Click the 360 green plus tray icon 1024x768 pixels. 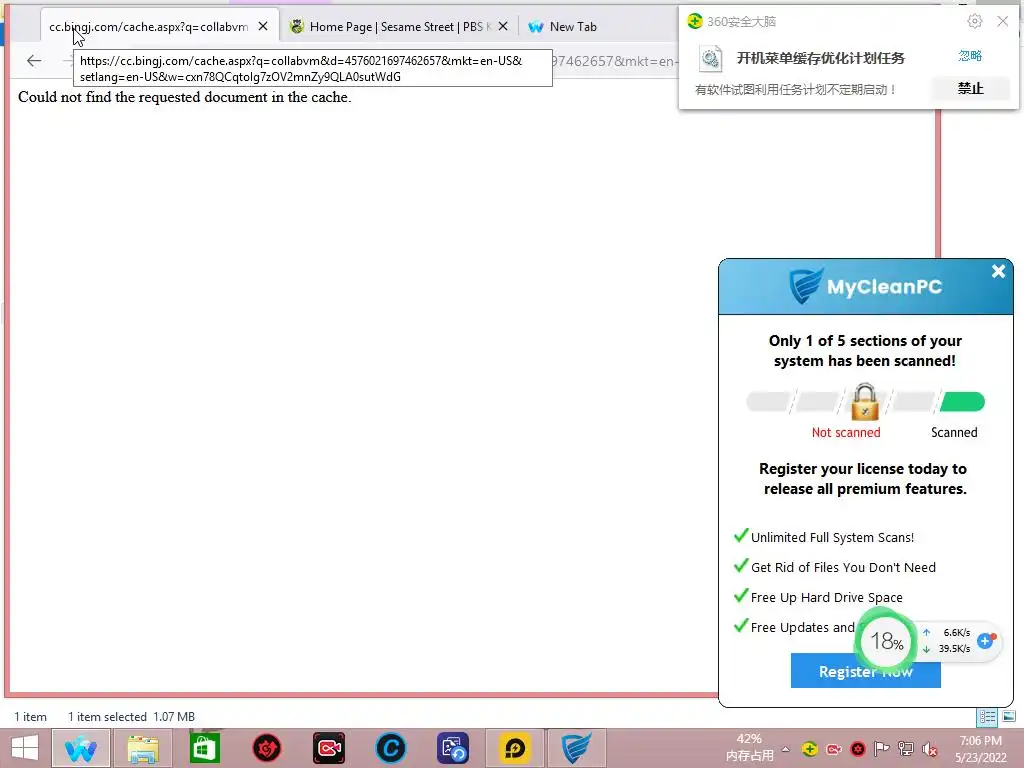[809, 749]
